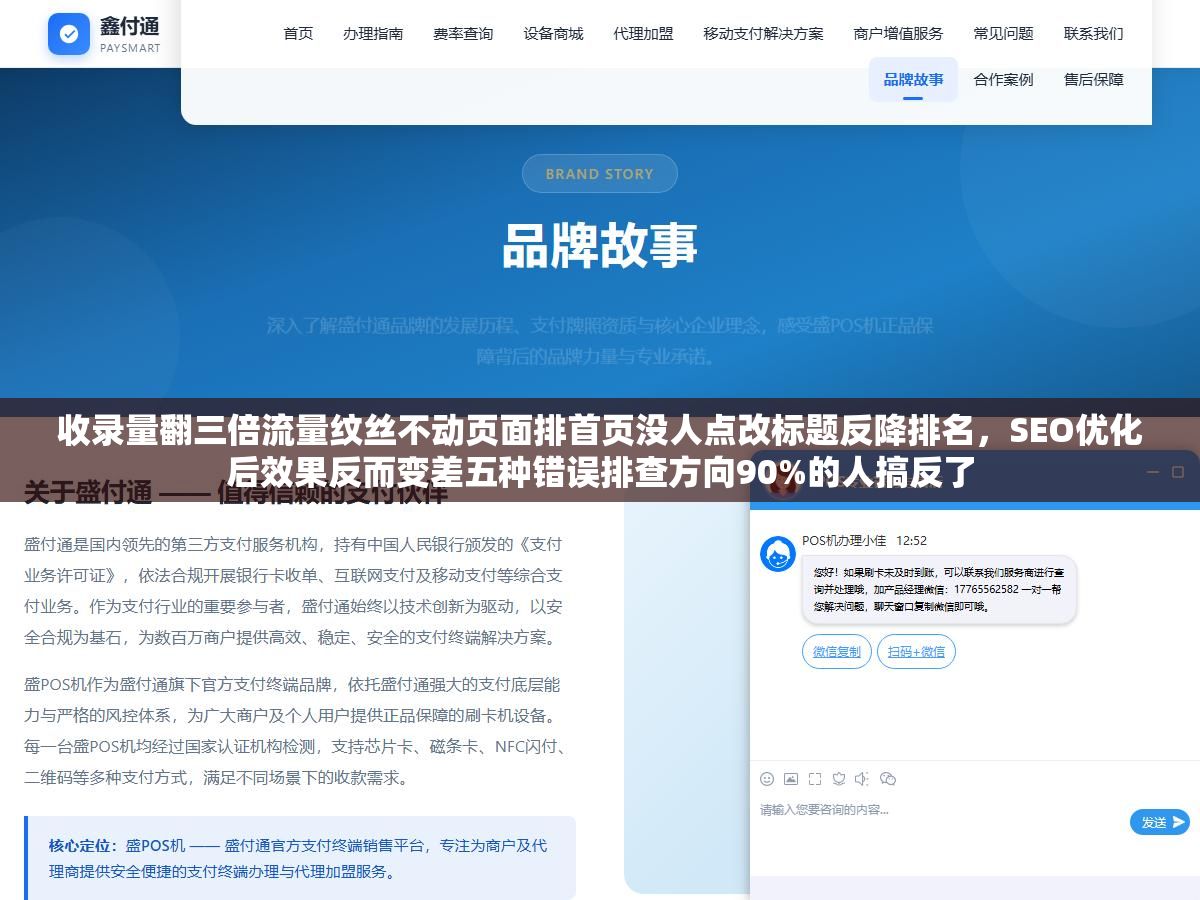The height and width of the screenshot is (900, 1200).
Task: Click the overlay headline about SEO优化
Action: tap(600, 451)
